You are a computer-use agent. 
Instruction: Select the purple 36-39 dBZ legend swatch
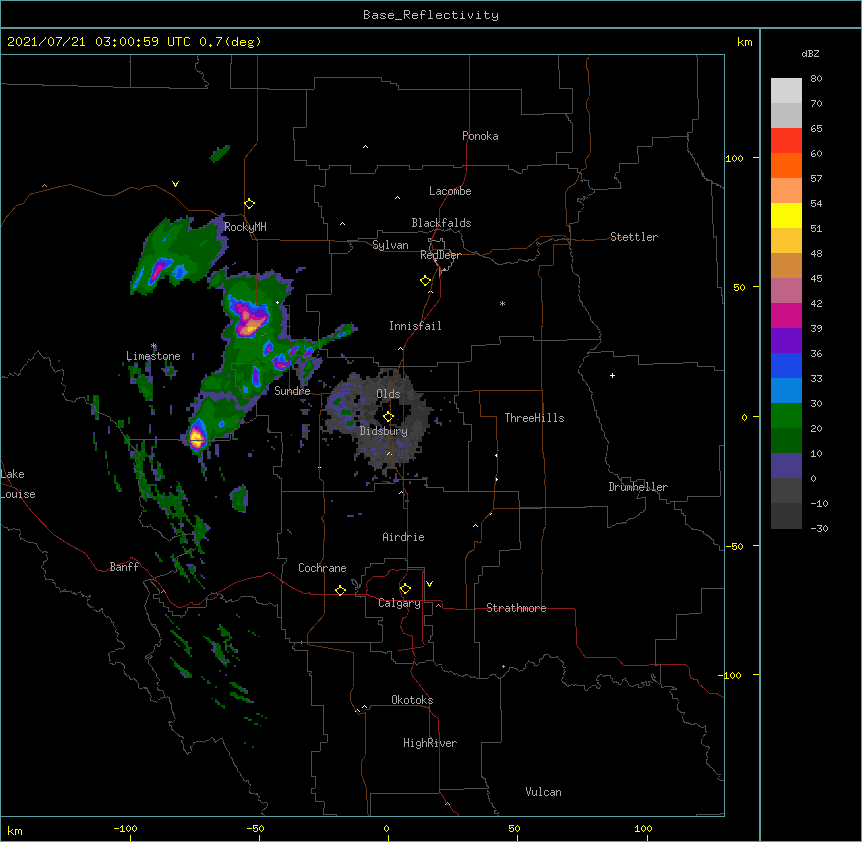(786, 341)
